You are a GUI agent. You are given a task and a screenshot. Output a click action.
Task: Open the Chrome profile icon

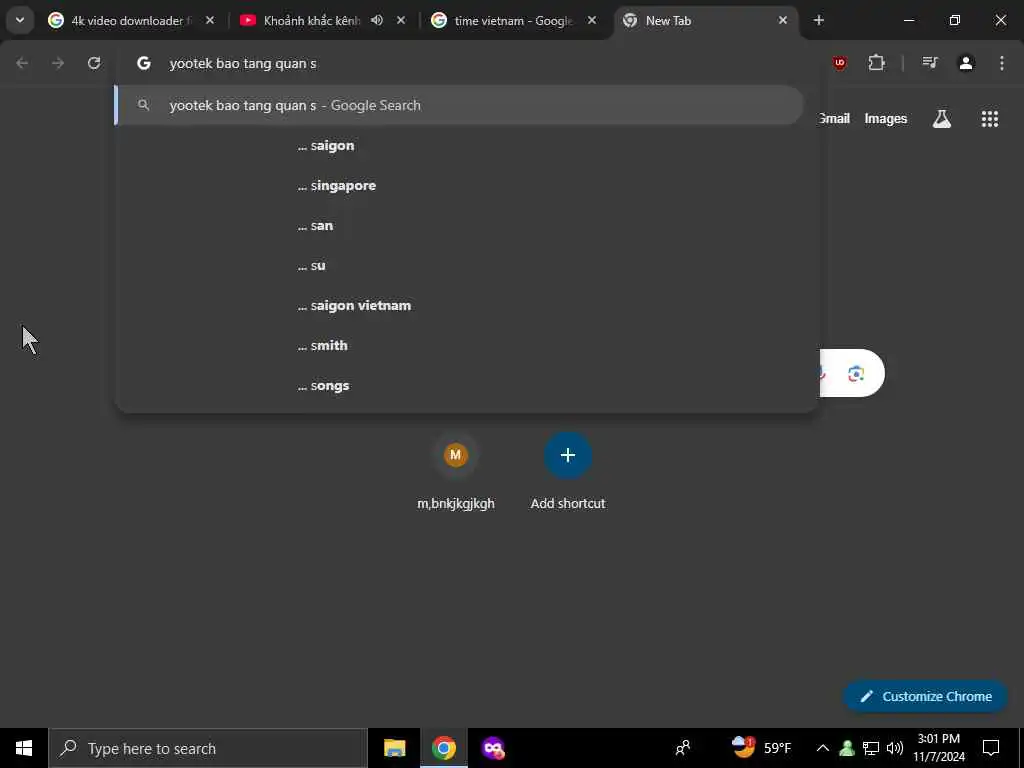point(966,63)
